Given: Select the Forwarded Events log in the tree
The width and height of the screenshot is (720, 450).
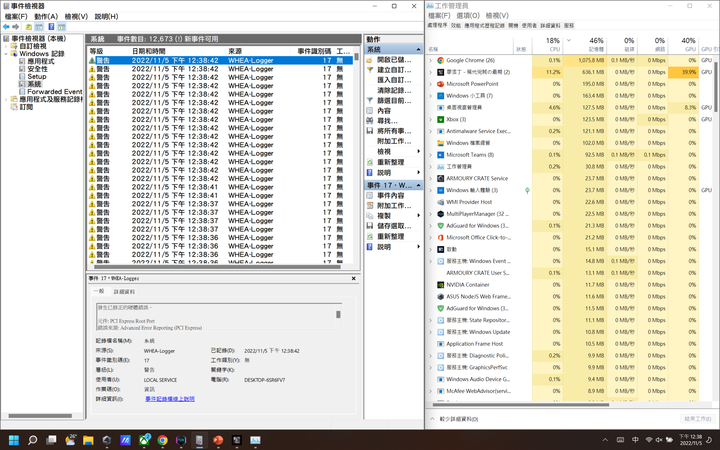Looking at the screenshot, I should pos(55,92).
